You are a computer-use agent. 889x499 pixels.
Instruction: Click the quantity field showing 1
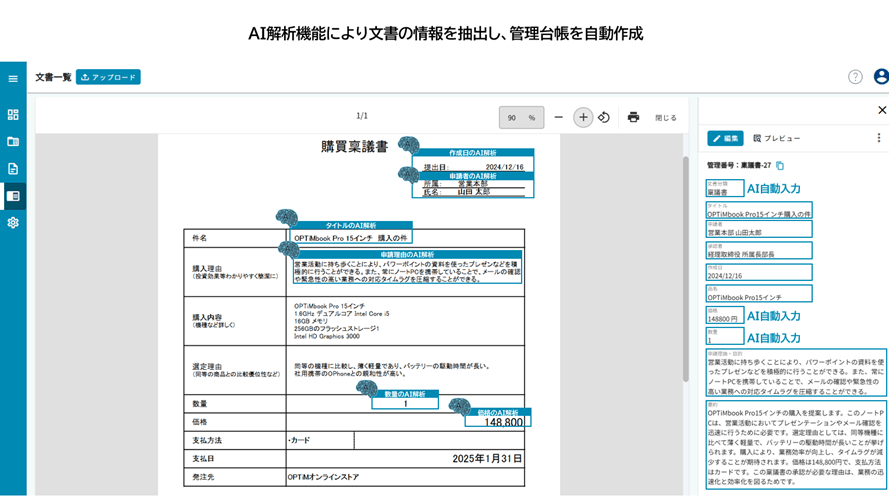[x=725, y=336]
